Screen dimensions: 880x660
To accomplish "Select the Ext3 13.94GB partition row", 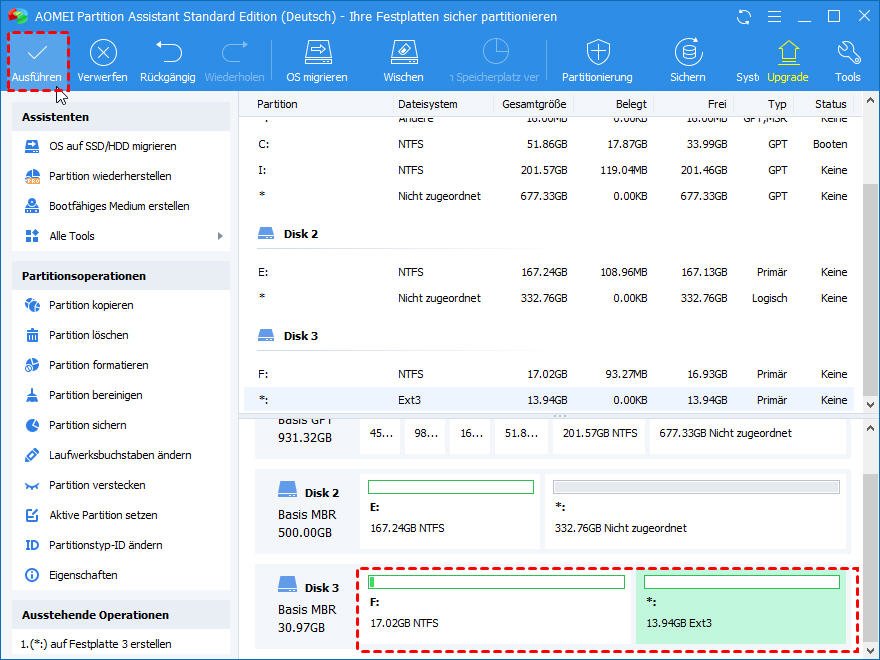I will tap(549, 400).
